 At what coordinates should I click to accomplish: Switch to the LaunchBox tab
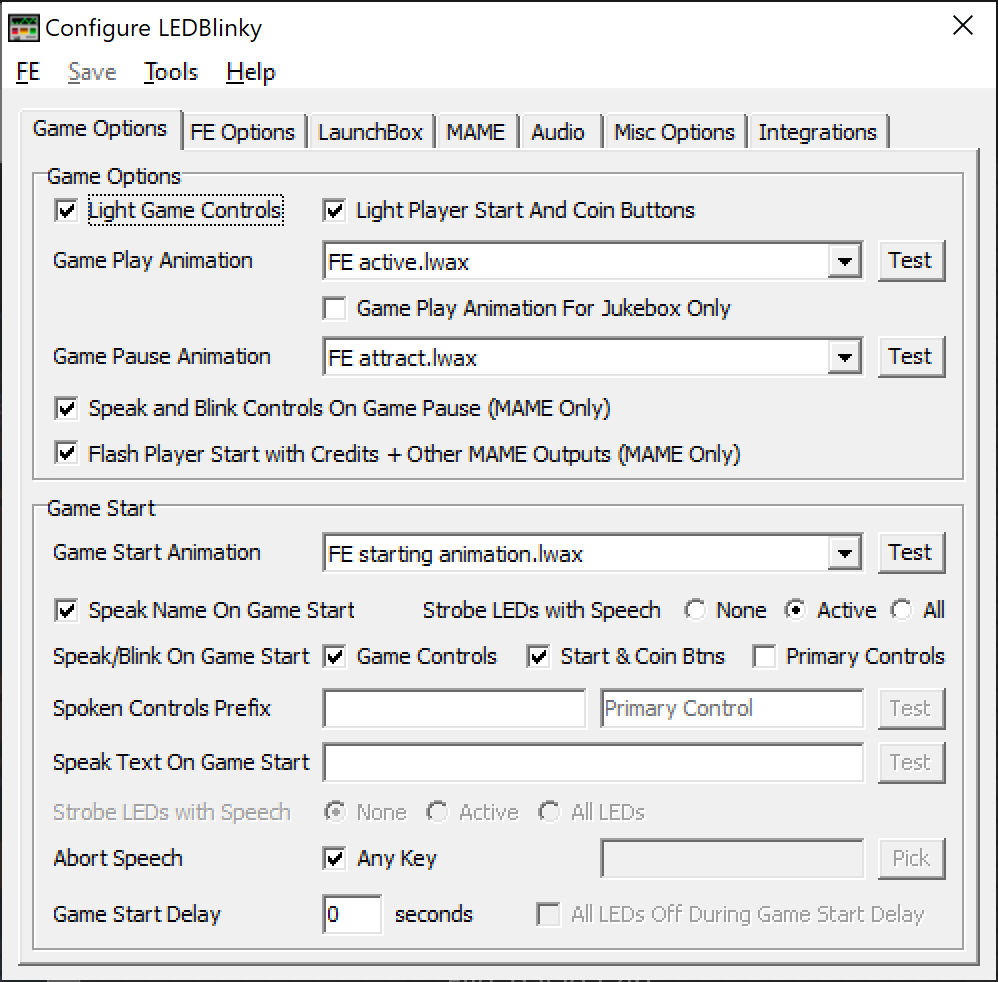pos(370,132)
